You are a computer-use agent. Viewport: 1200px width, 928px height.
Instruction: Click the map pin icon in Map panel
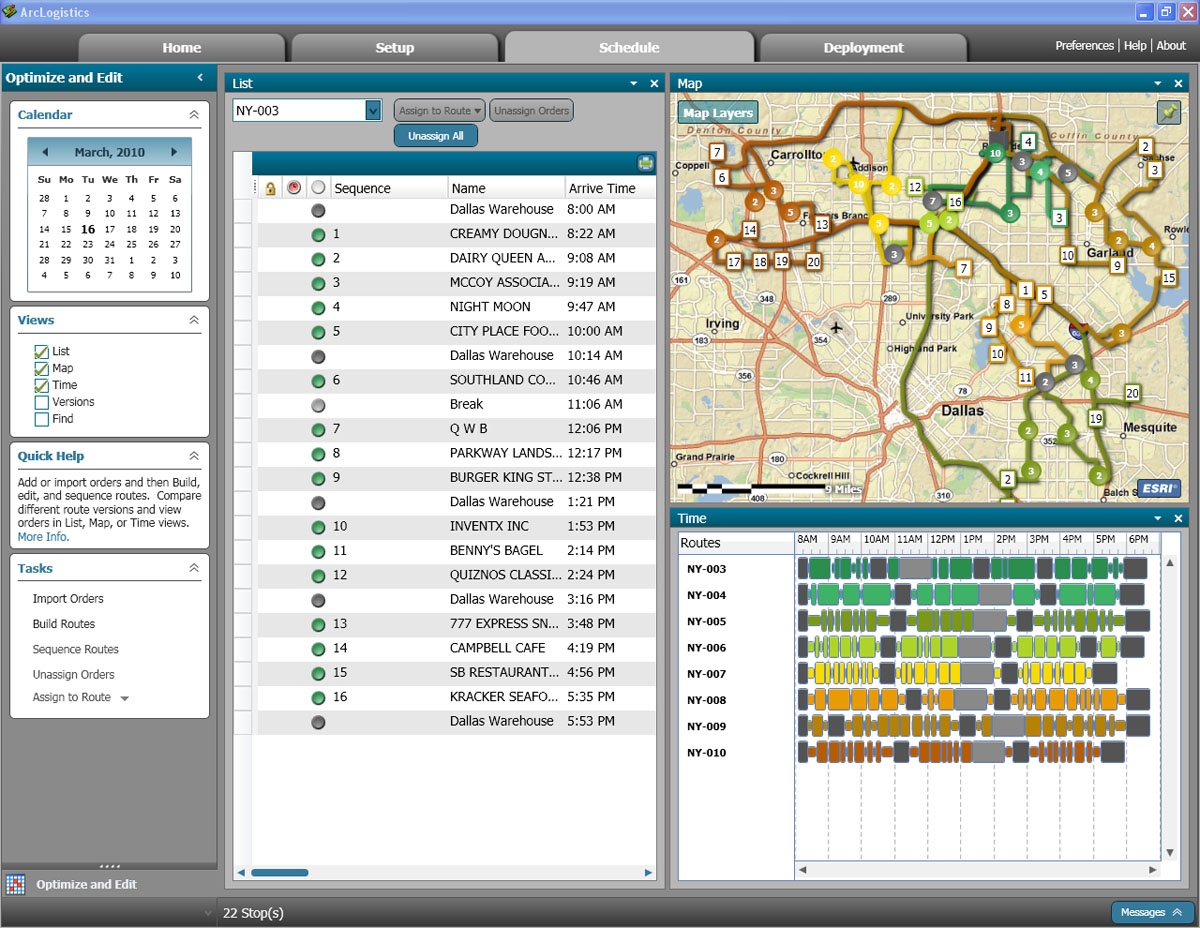pos(1167,113)
